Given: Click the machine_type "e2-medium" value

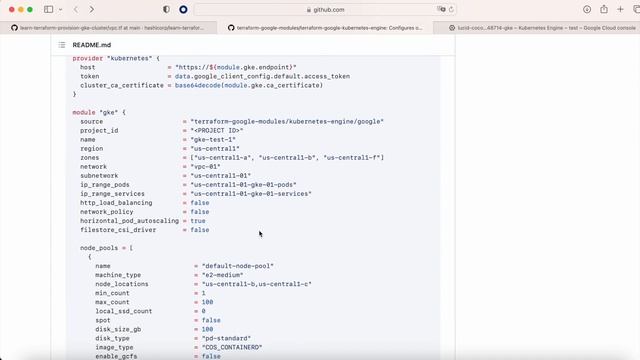Looking at the screenshot, I should click(222, 275).
